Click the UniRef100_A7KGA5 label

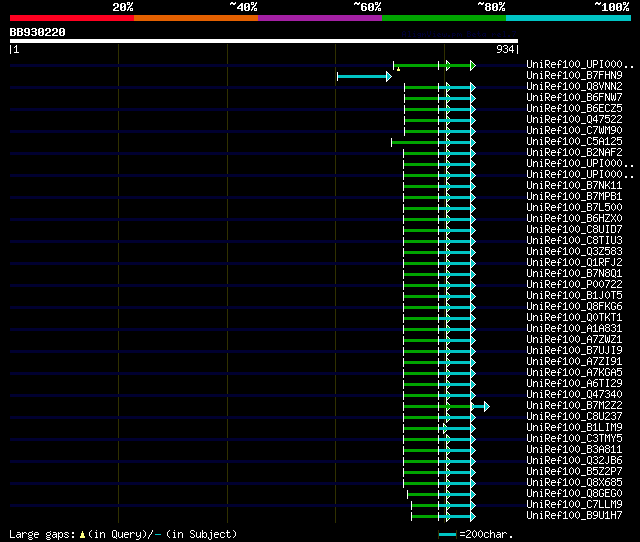tap(574, 373)
